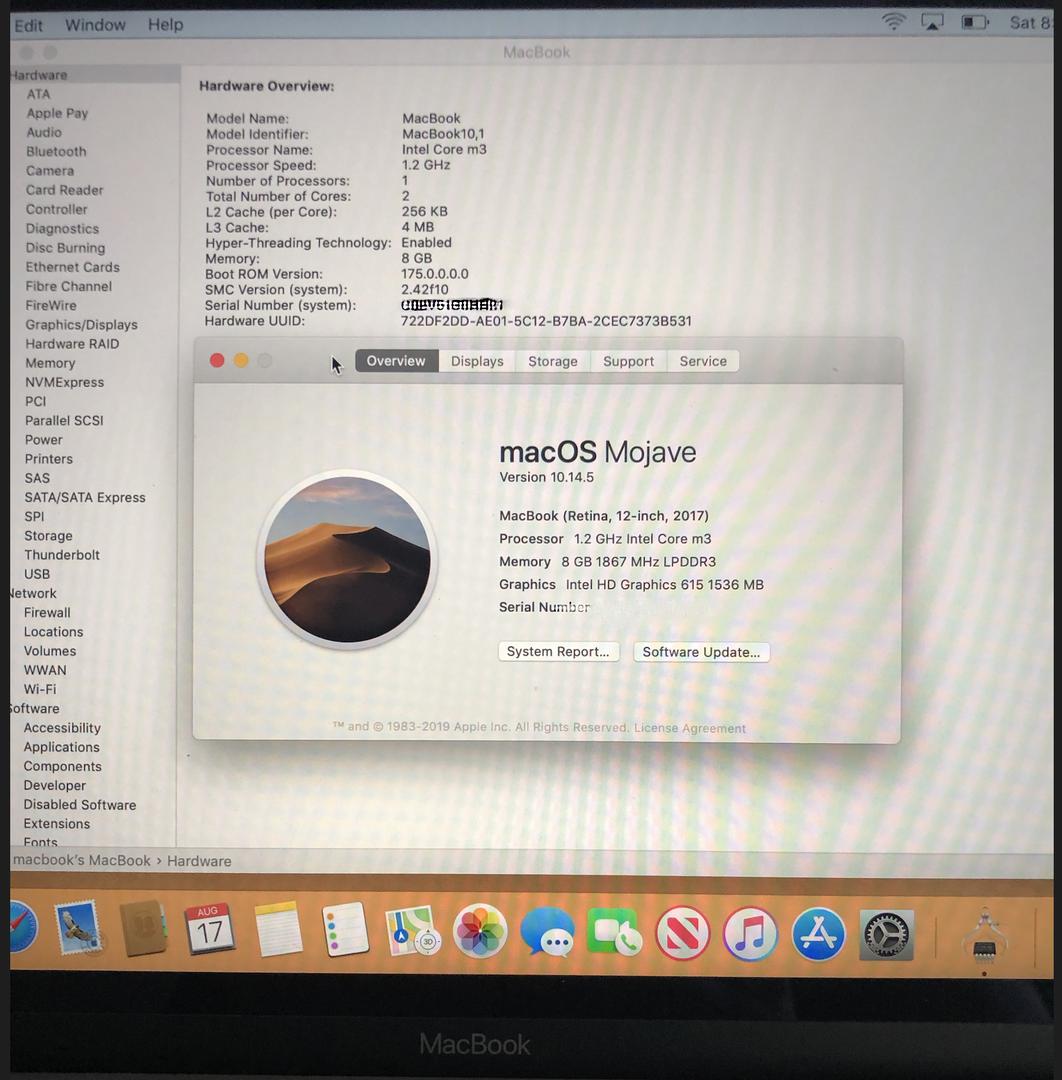Open Messages in the Dock
Viewport: 1062px width, 1080px height.
pyautogui.click(x=548, y=932)
